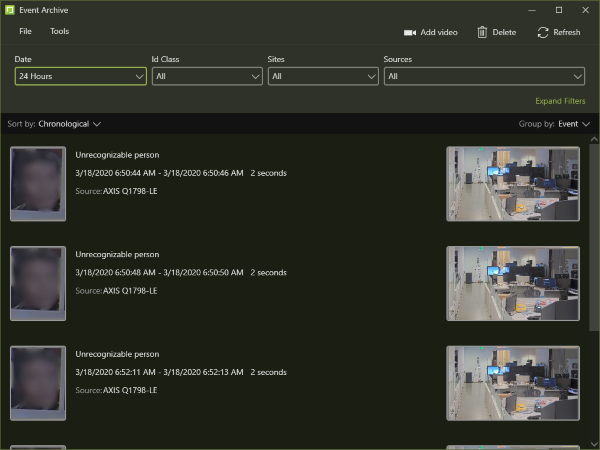Click the time range 3/18/2020 6:52:11 AM - 6:52:13 AM
This screenshot has width=600, height=450.
(159, 372)
